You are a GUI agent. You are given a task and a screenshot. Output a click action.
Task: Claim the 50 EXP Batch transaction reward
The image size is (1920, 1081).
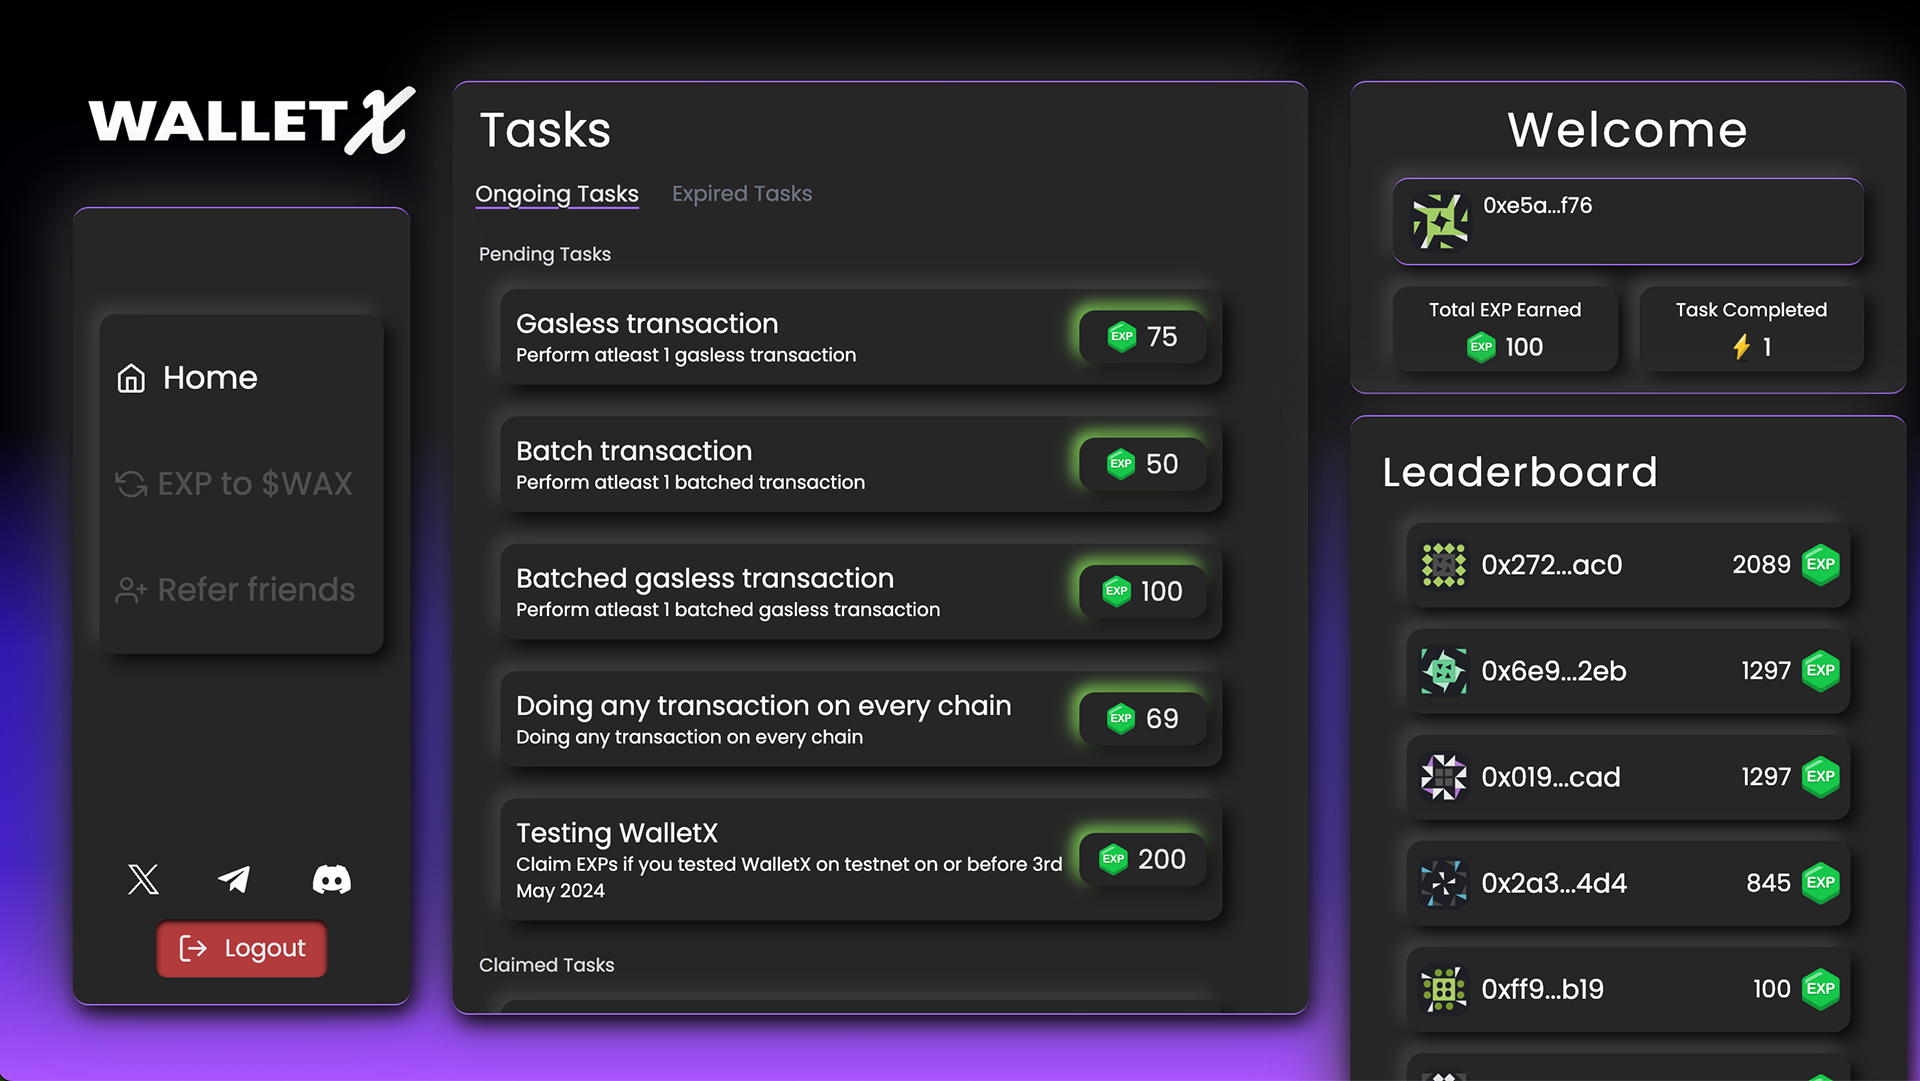click(1143, 464)
